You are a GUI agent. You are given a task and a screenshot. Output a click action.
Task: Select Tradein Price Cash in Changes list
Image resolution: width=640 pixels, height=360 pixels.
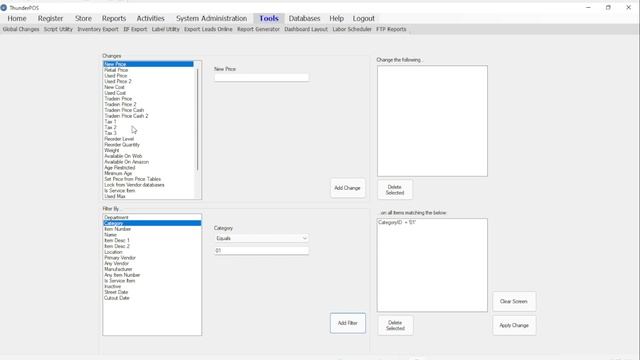coord(124,110)
